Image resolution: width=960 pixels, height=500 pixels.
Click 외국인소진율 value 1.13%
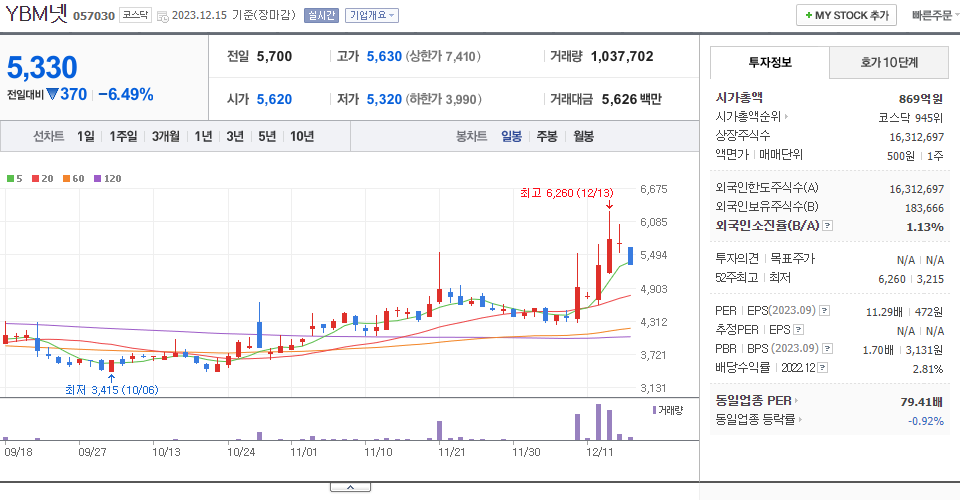pyautogui.click(x=924, y=227)
